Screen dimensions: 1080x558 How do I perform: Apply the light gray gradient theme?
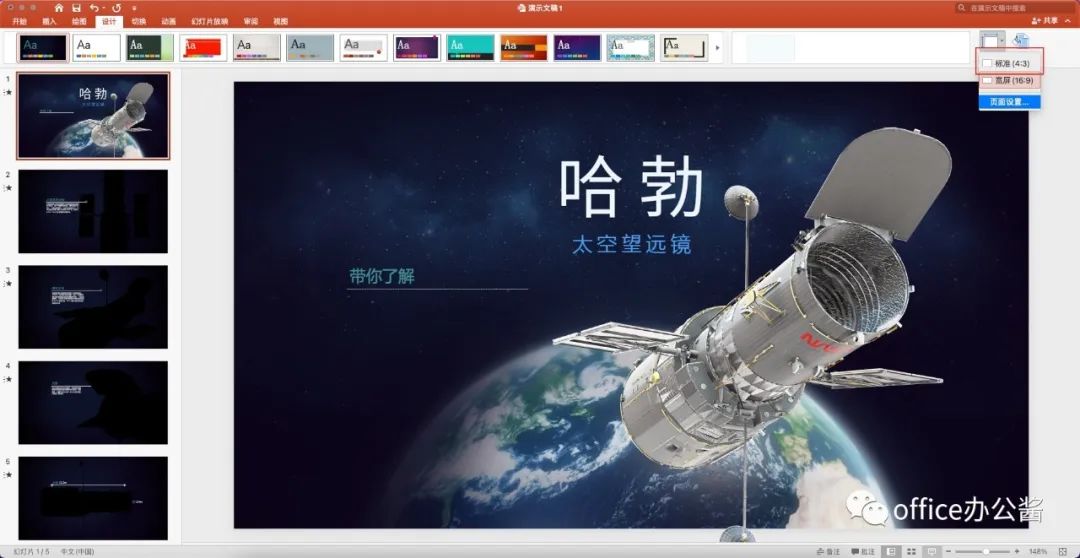(256, 48)
